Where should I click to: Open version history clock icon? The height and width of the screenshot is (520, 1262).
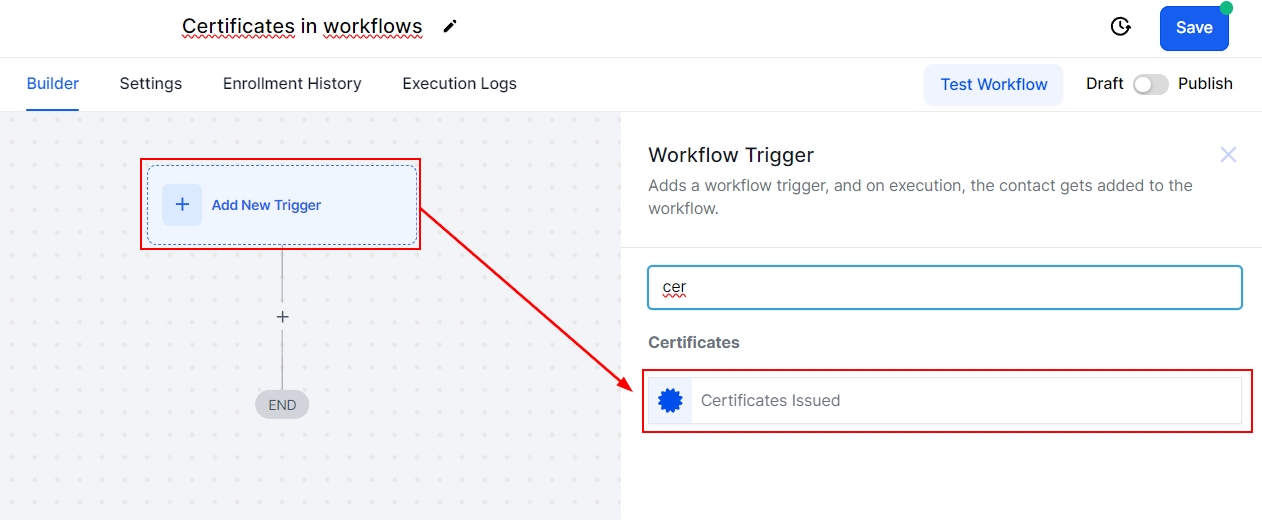(x=1121, y=27)
